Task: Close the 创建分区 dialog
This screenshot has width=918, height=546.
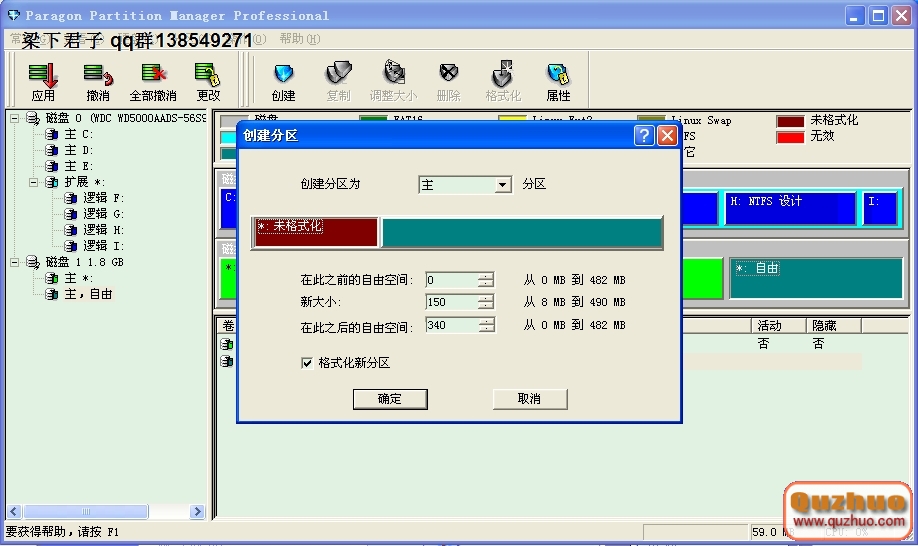Action: click(667, 136)
